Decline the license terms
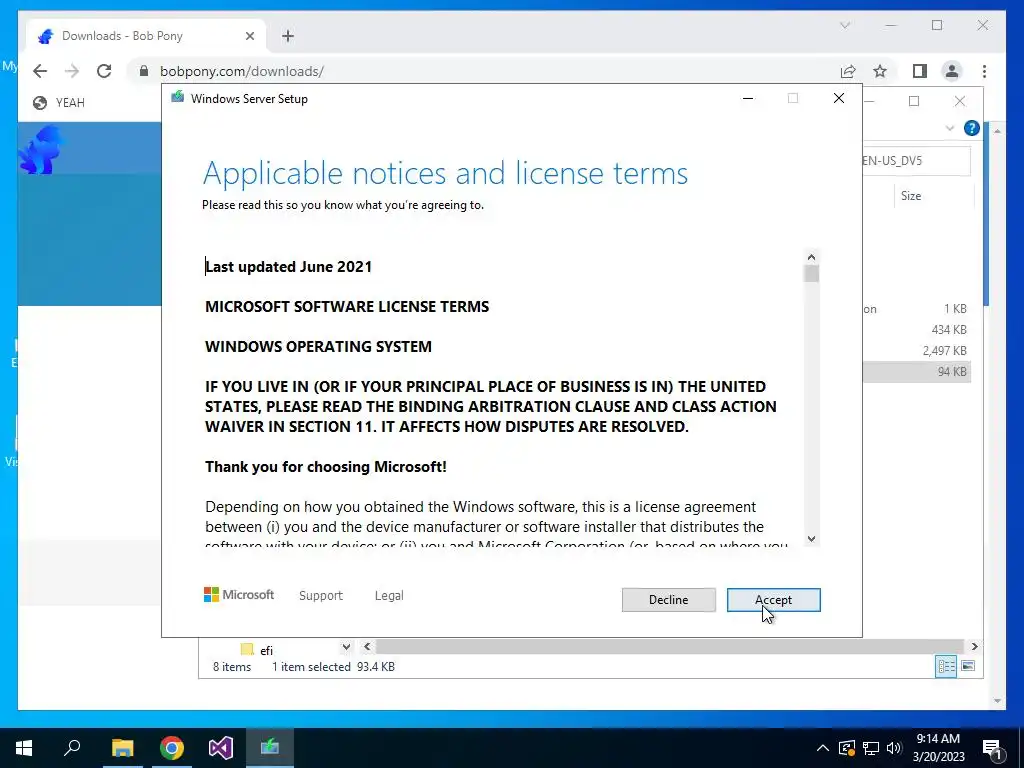Image resolution: width=1024 pixels, height=768 pixels. pos(668,600)
